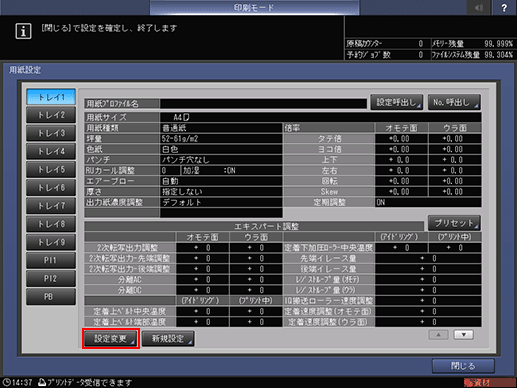Click the 回転 ウラ面 value
517x388 pixels.
[455, 181]
